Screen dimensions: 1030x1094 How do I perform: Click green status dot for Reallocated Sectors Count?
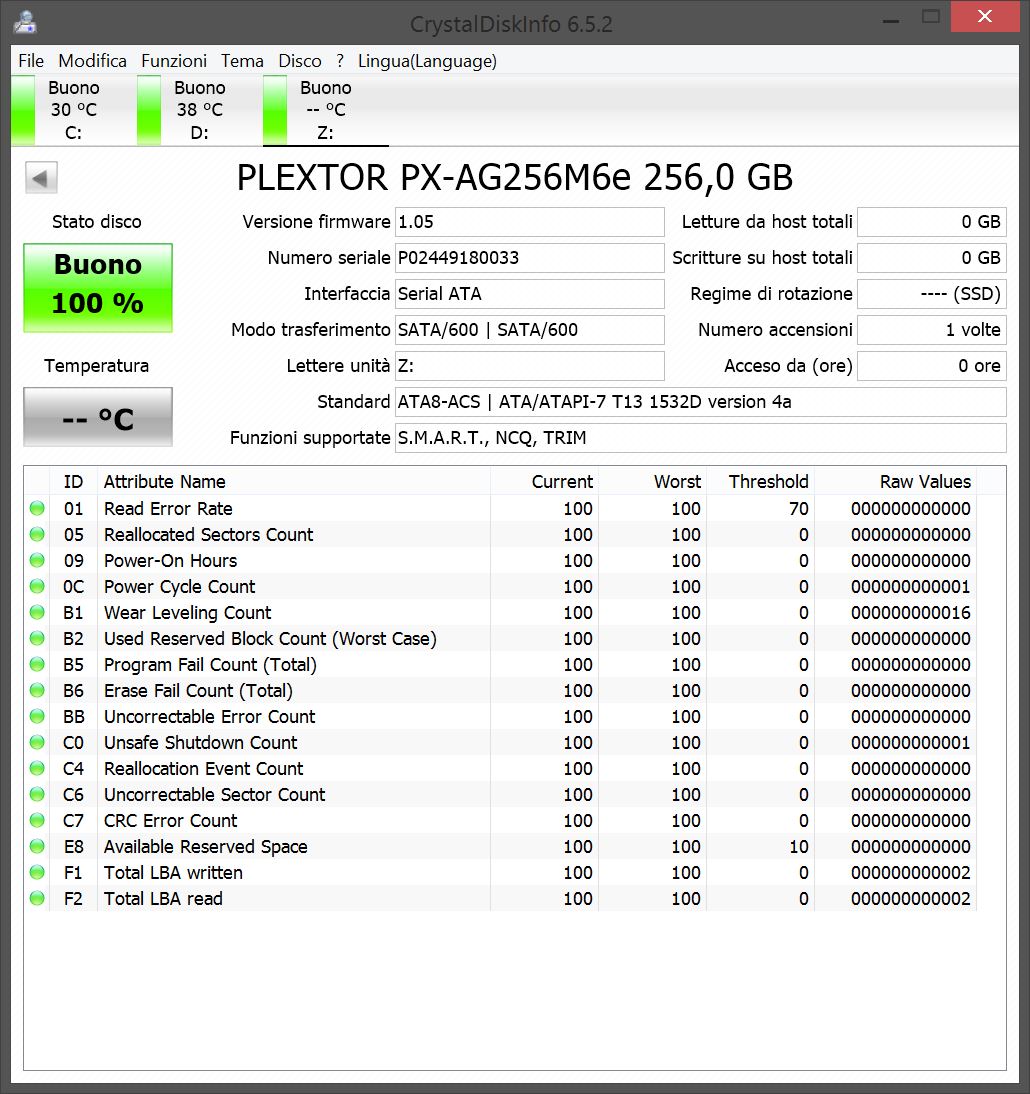[37, 534]
